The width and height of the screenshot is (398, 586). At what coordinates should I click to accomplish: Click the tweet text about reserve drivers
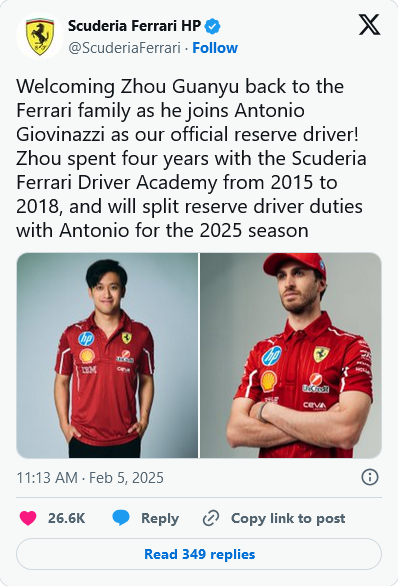point(191,158)
